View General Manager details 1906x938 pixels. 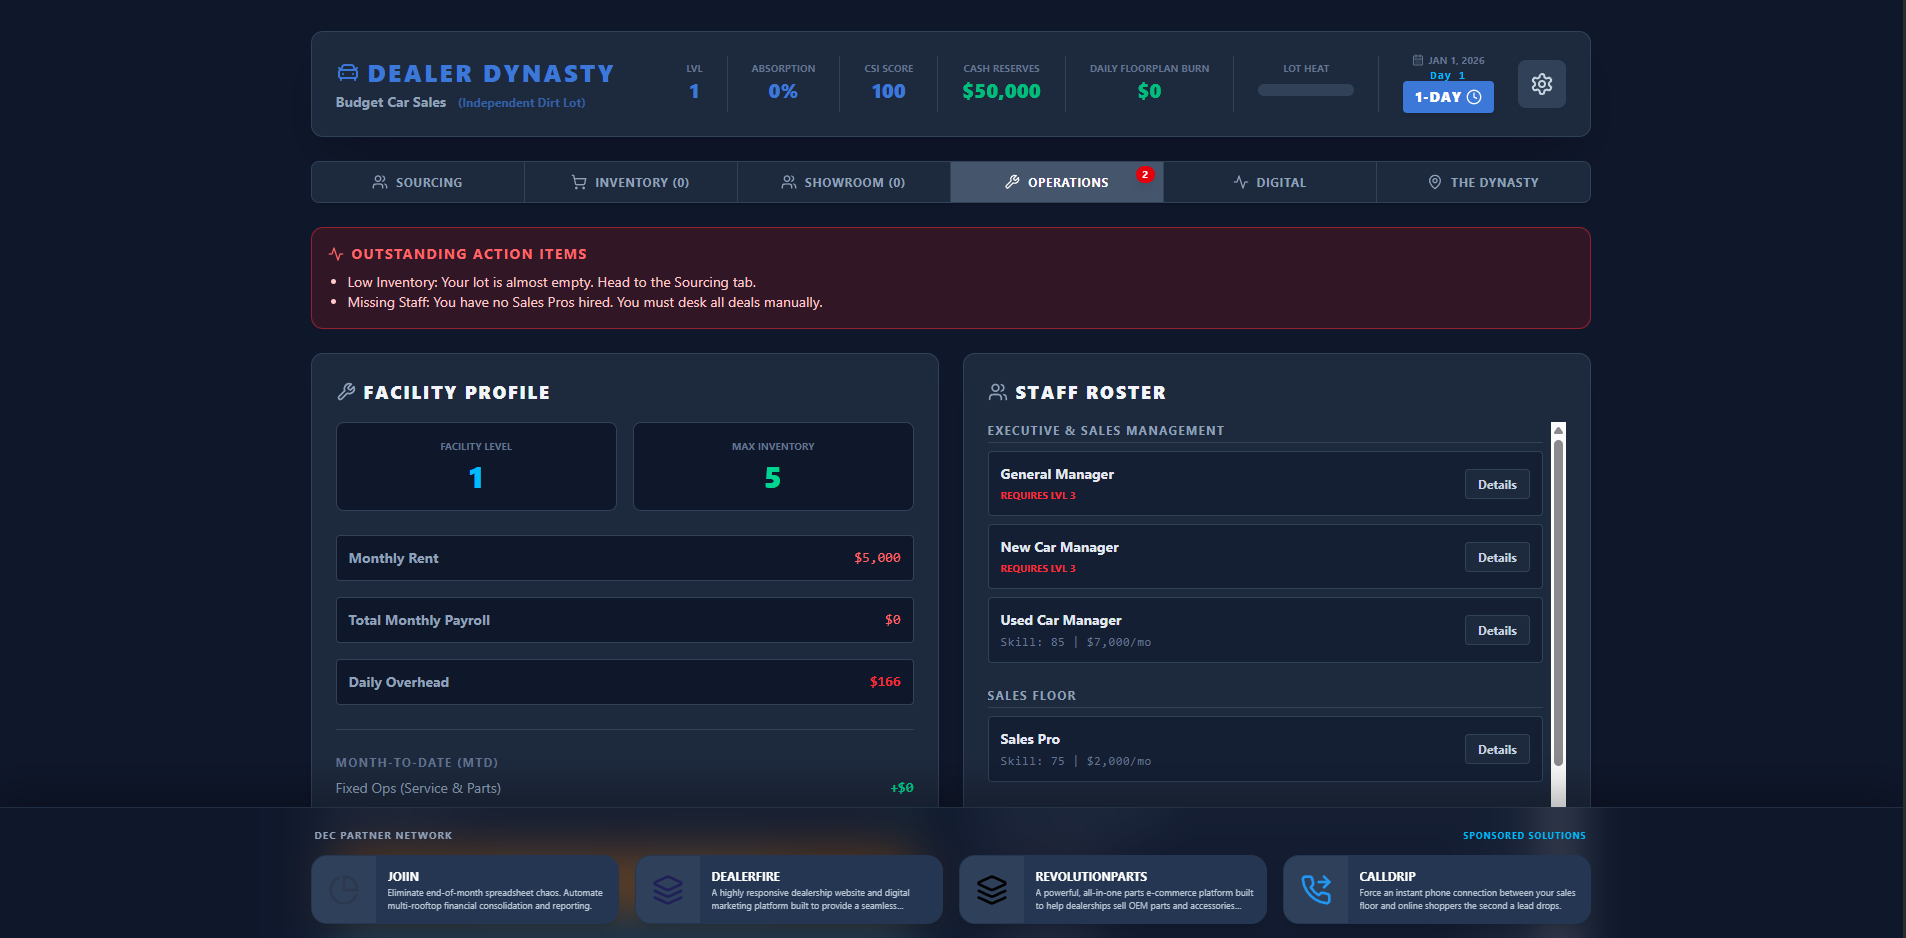tap(1497, 485)
